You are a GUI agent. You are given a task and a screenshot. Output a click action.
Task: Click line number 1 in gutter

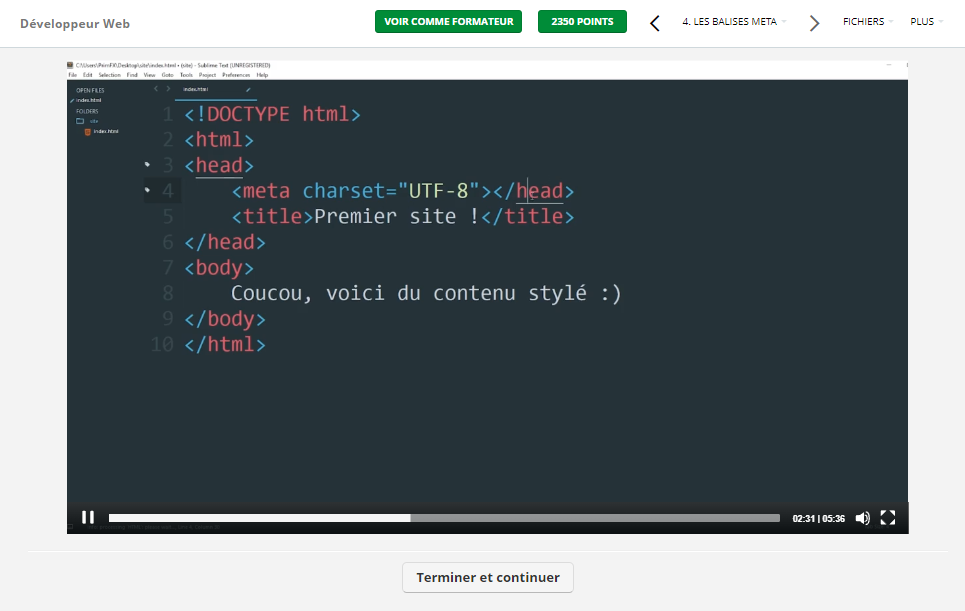[x=167, y=114]
